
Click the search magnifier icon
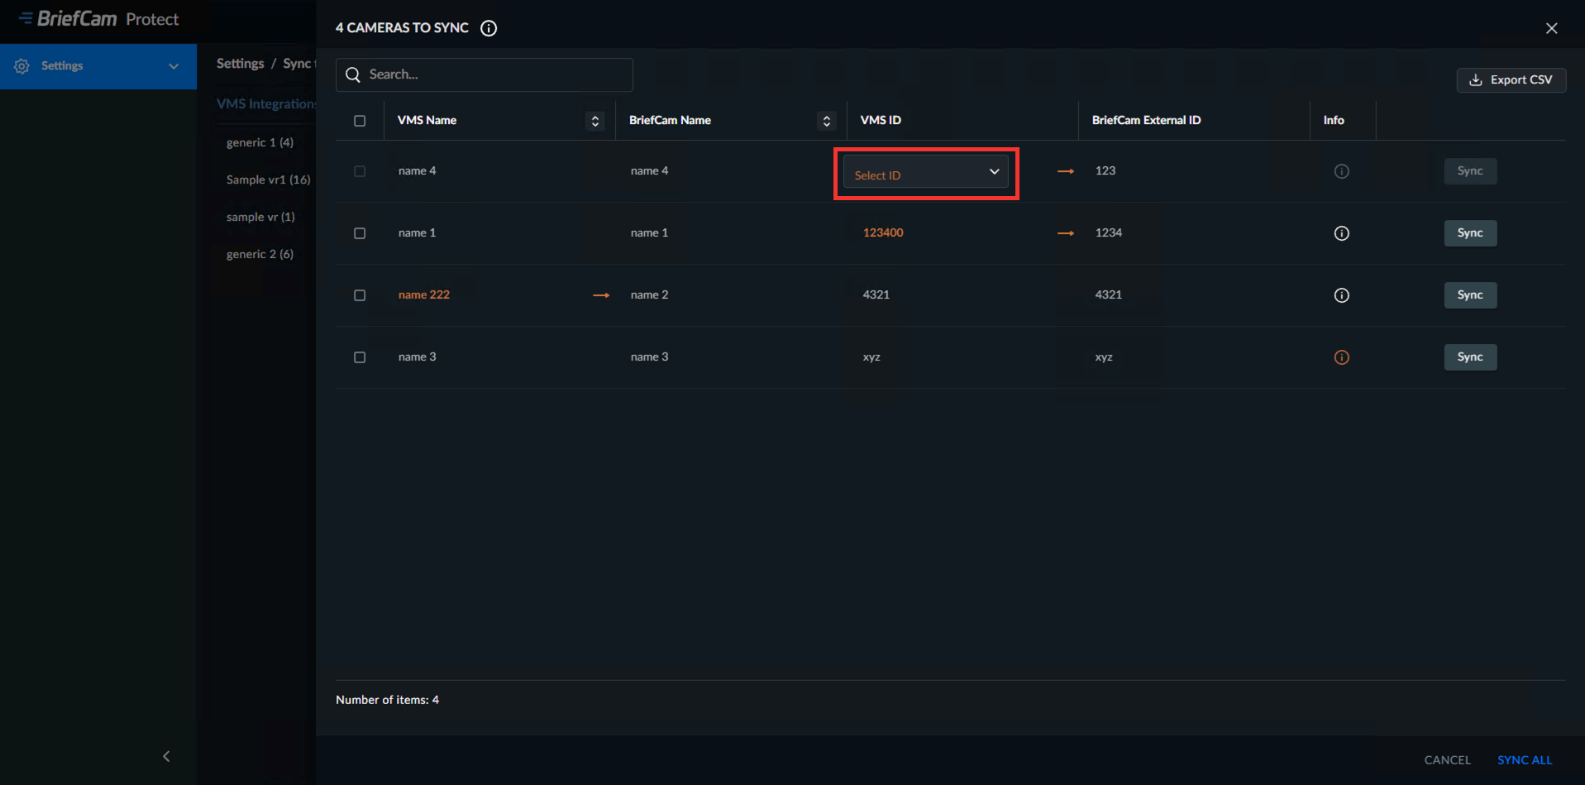(x=353, y=75)
